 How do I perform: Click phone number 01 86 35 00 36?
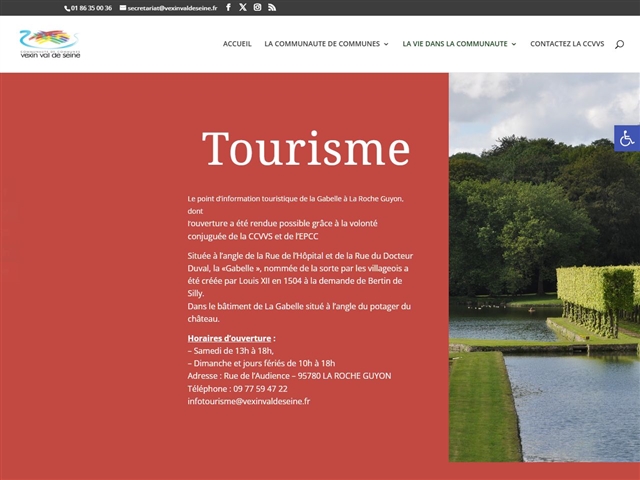91,8
